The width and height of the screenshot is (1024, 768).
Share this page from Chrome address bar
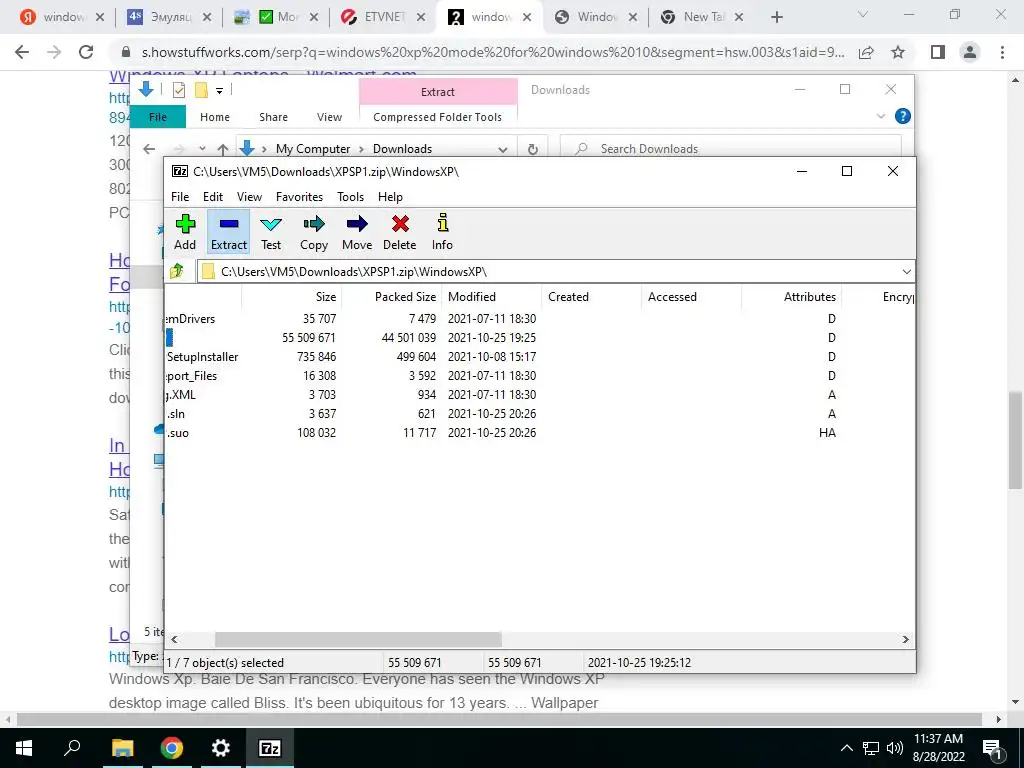(x=866, y=52)
